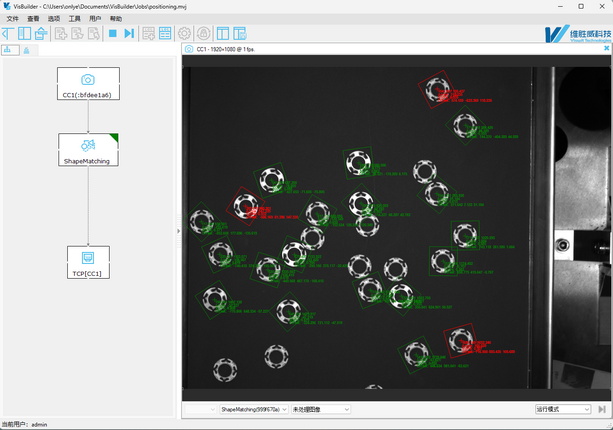Click the TCP[CC1] node icon
Viewport: 613px width, 430px height.
click(88, 258)
